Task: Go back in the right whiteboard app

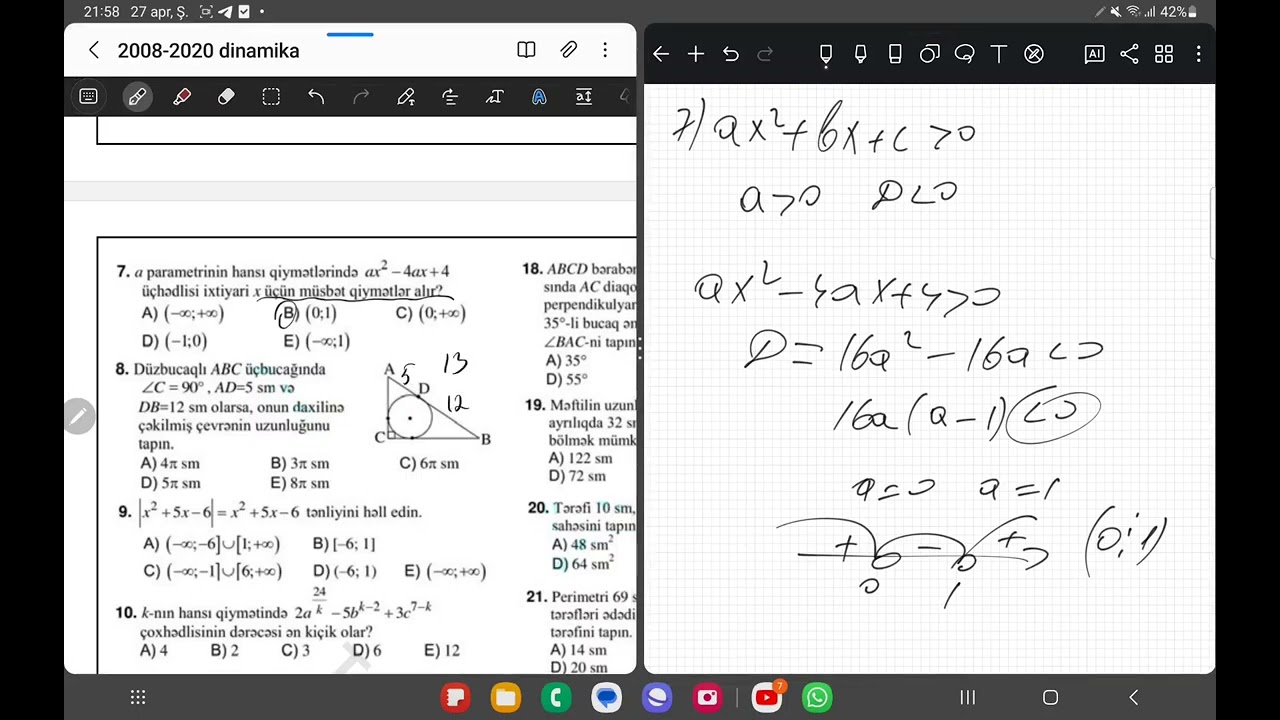Action: click(x=661, y=54)
